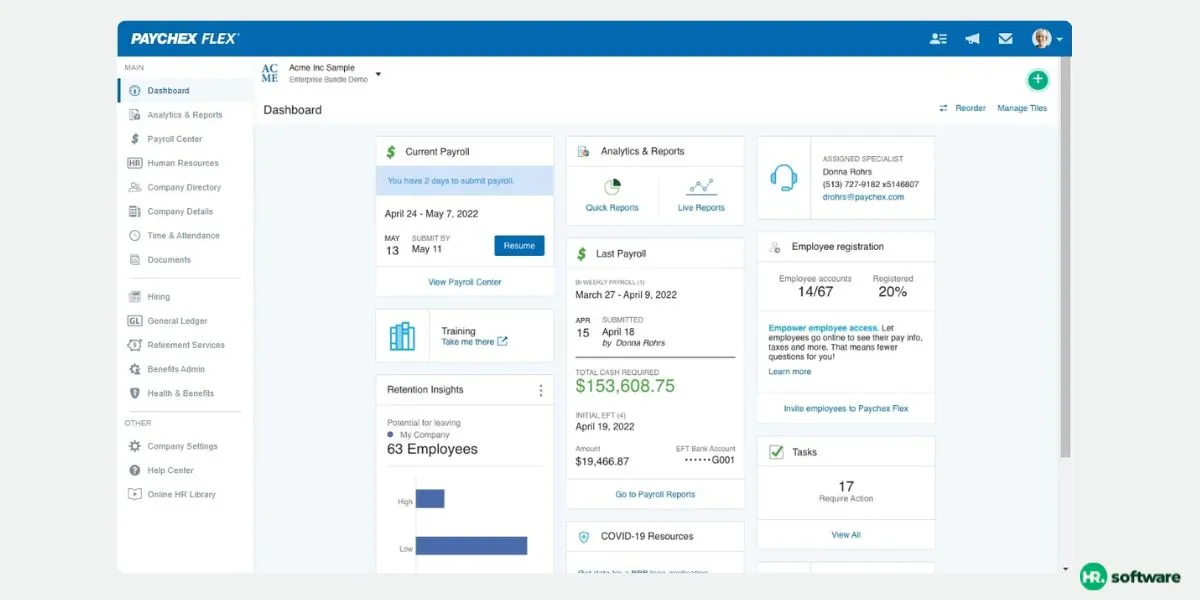Click the Paychex Flex logo

click(185, 39)
